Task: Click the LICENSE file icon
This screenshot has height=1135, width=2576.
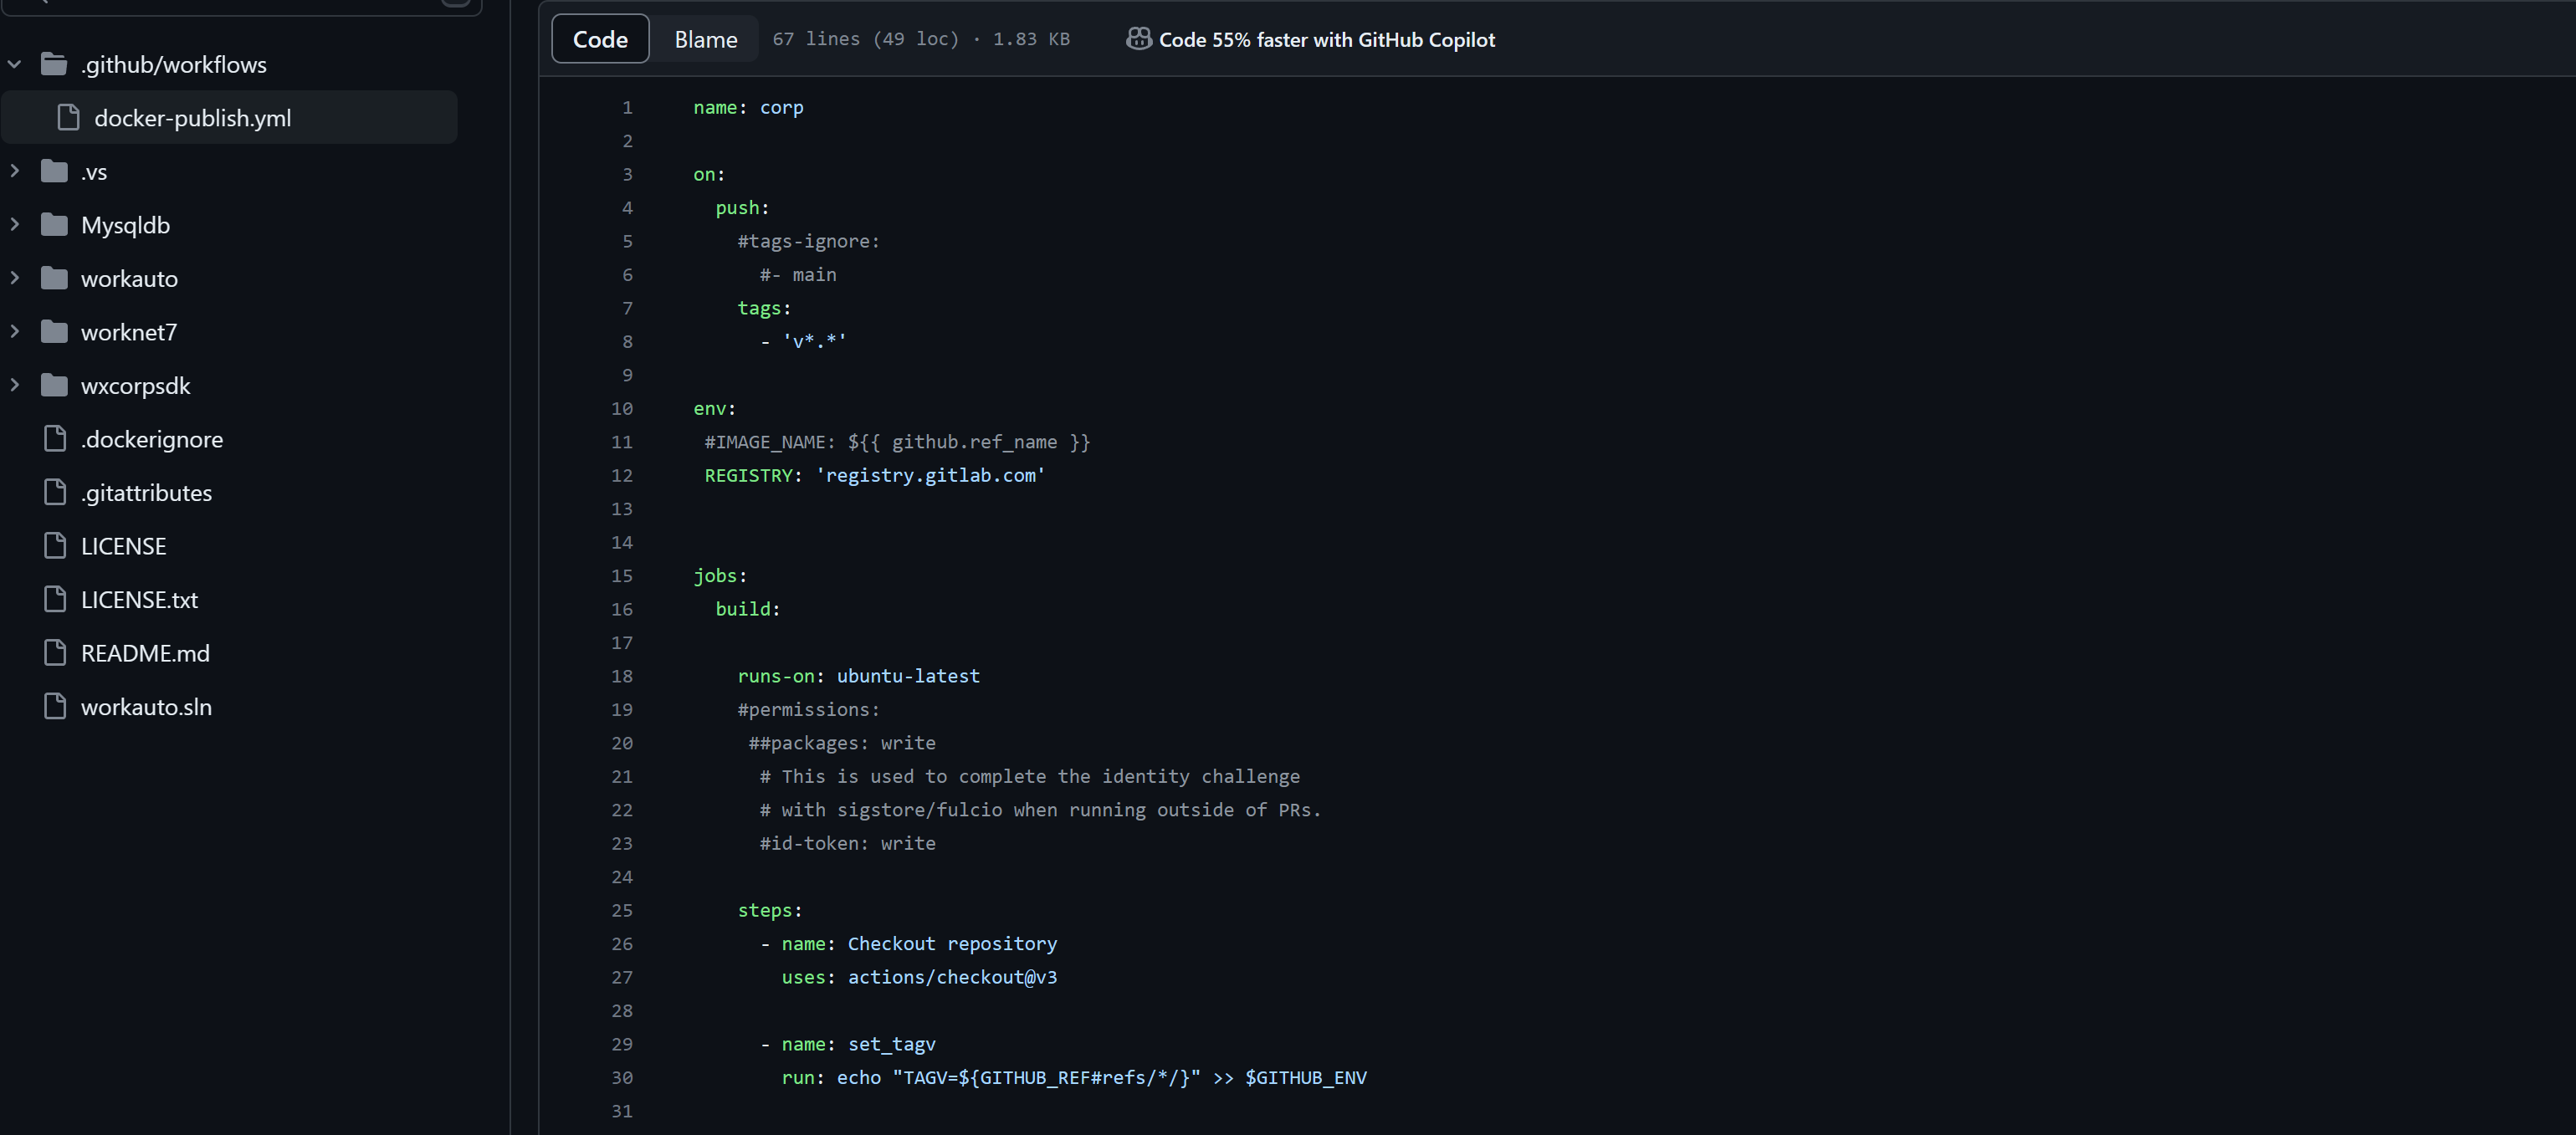Action: (x=55, y=546)
